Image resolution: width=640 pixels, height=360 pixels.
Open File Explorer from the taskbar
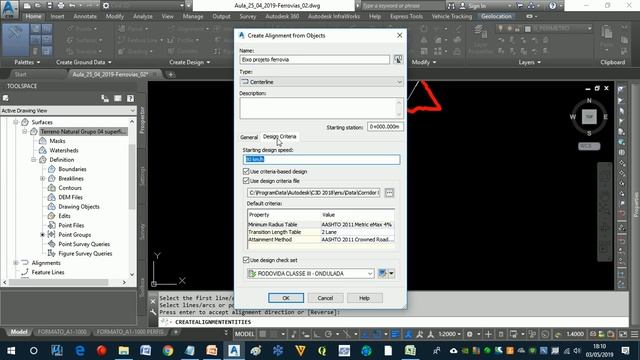click(124, 351)
